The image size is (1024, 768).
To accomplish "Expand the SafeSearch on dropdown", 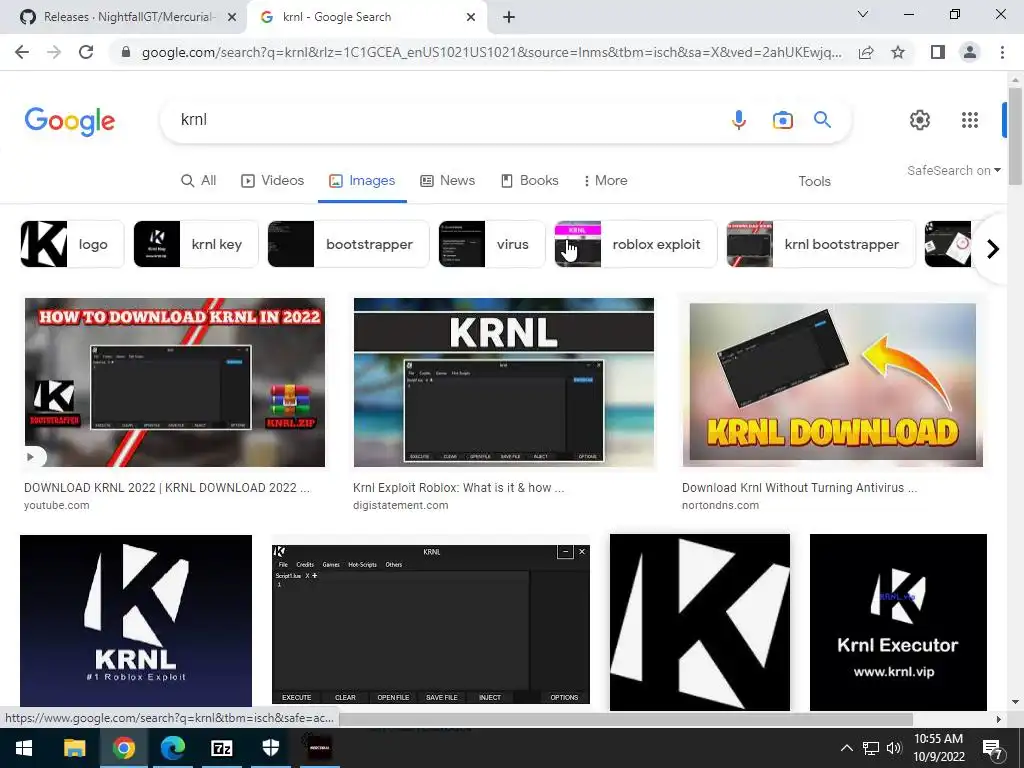I will pyautogui.click(x=953, y=170).
